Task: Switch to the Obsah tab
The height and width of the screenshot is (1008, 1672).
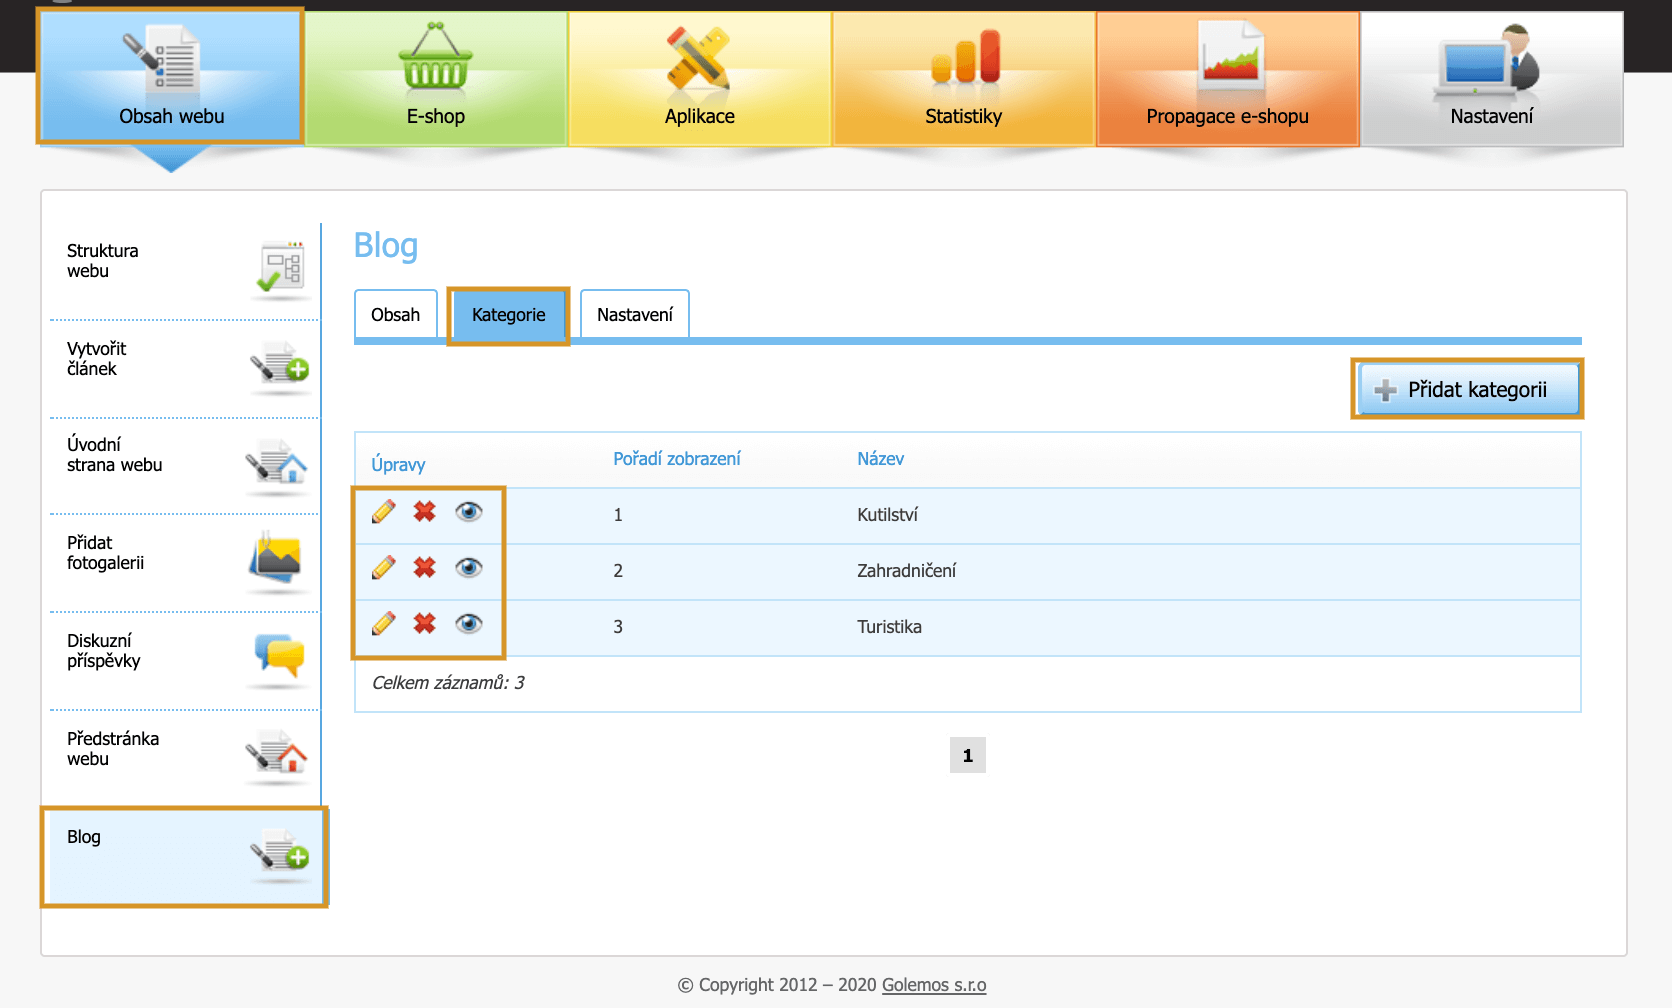Action: point(395,315)
